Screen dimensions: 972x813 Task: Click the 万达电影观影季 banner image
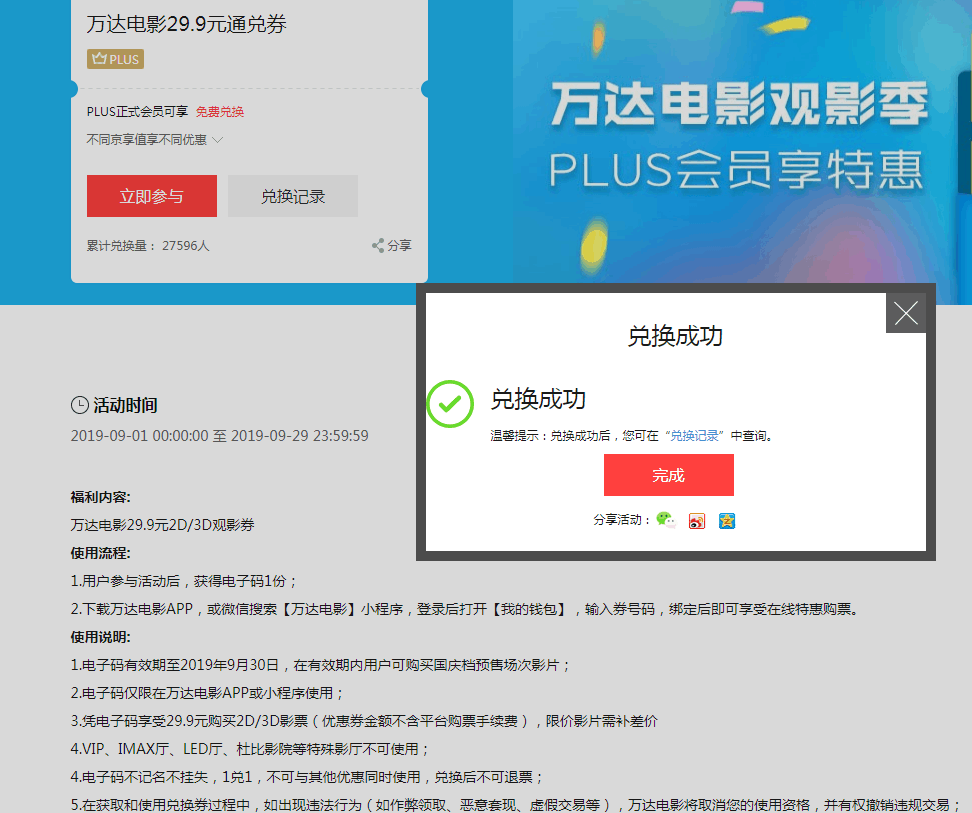[738, 141]
